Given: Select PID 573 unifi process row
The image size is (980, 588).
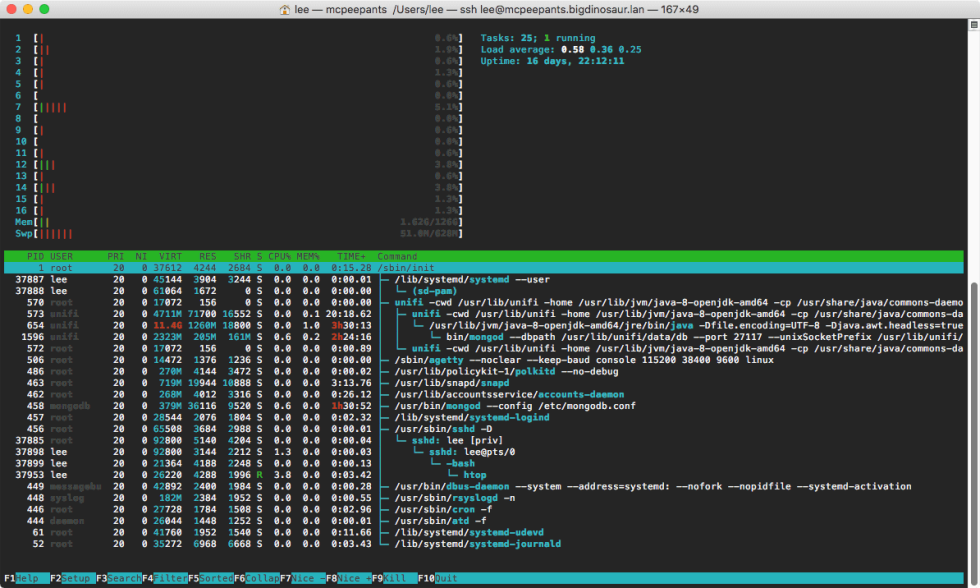Looking at the screenshot, I should pos(484,314).
